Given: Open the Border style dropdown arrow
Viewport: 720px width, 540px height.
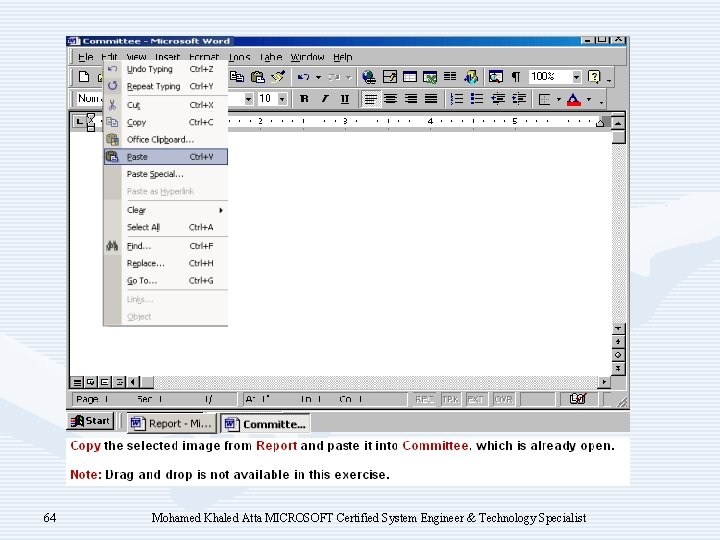Looking at the screenshot, I should click(558, 99).
